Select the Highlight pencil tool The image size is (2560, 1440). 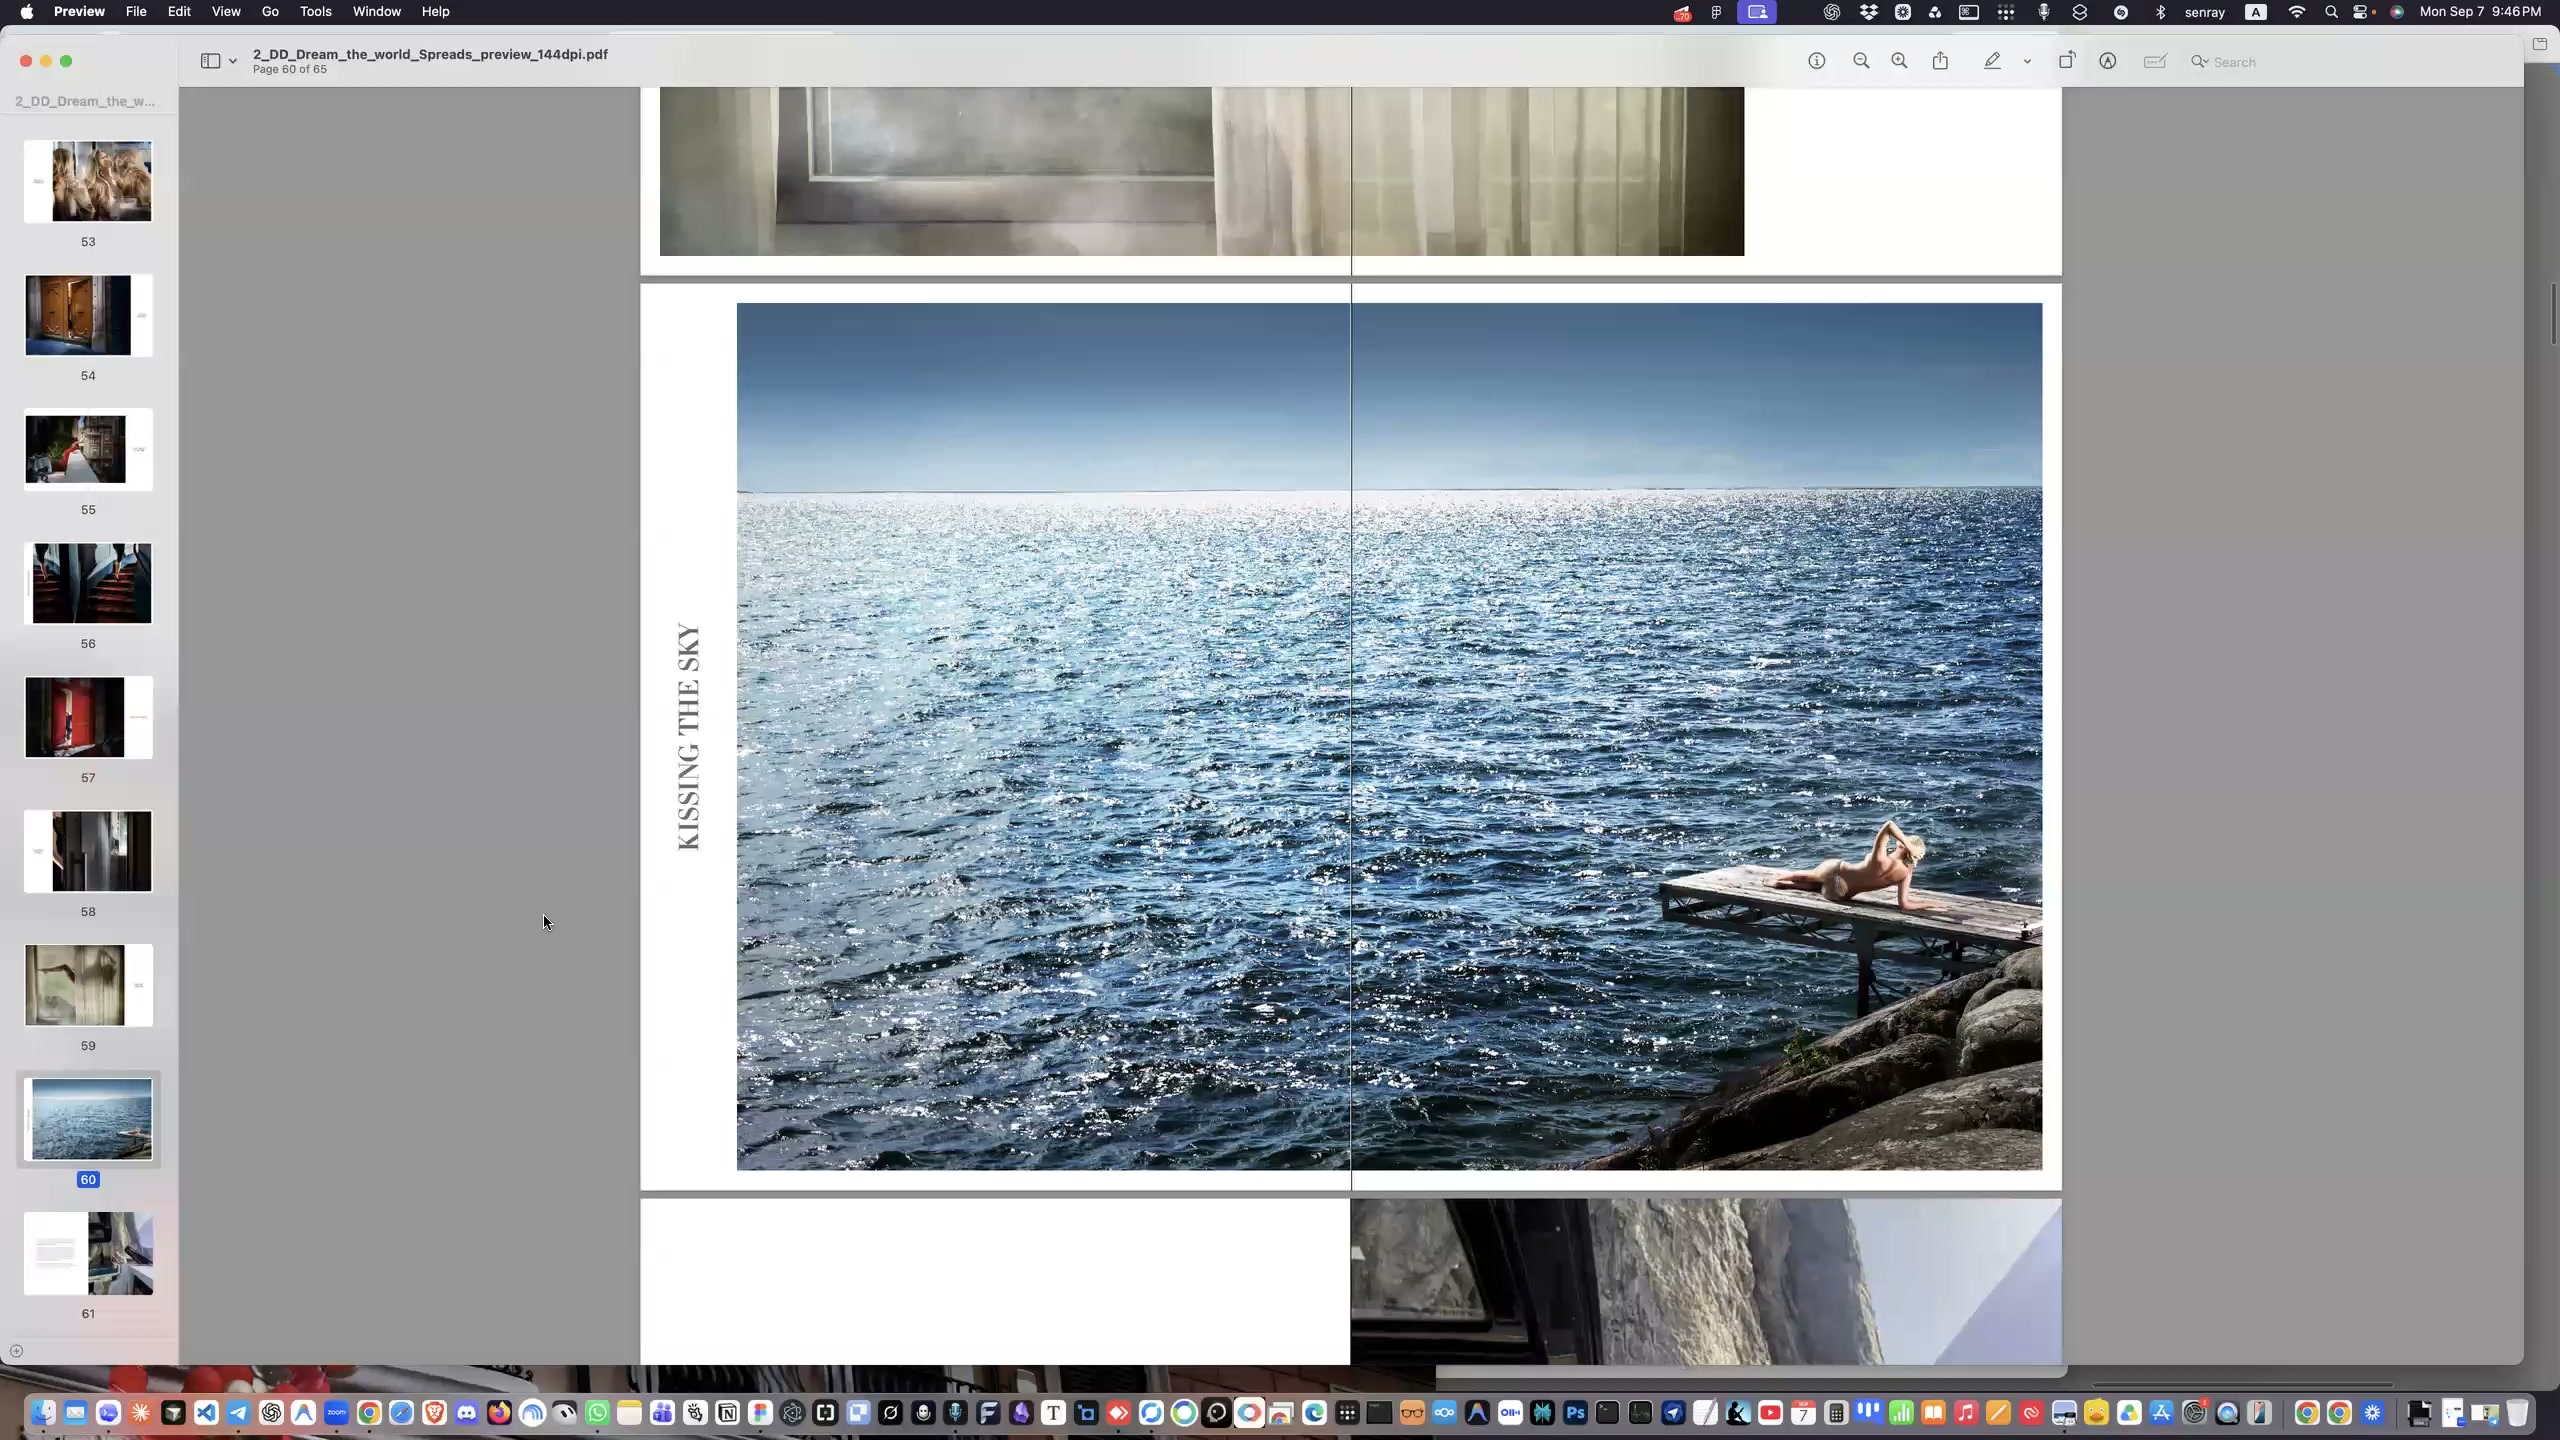coord(1992,61)
